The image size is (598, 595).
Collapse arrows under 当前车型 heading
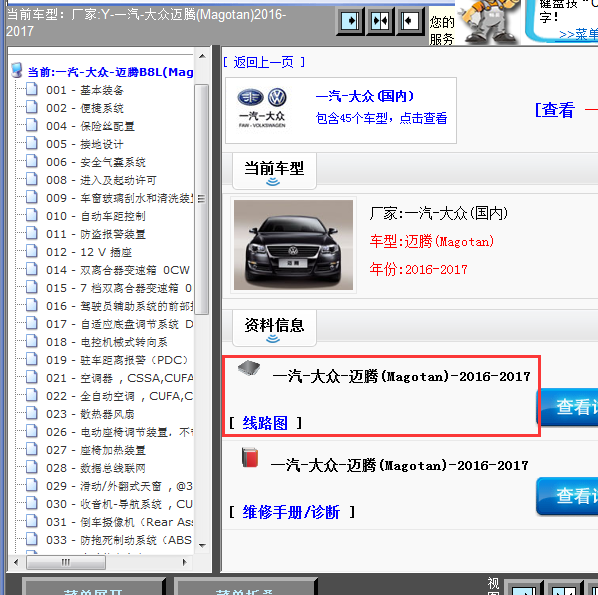(273, 182)
